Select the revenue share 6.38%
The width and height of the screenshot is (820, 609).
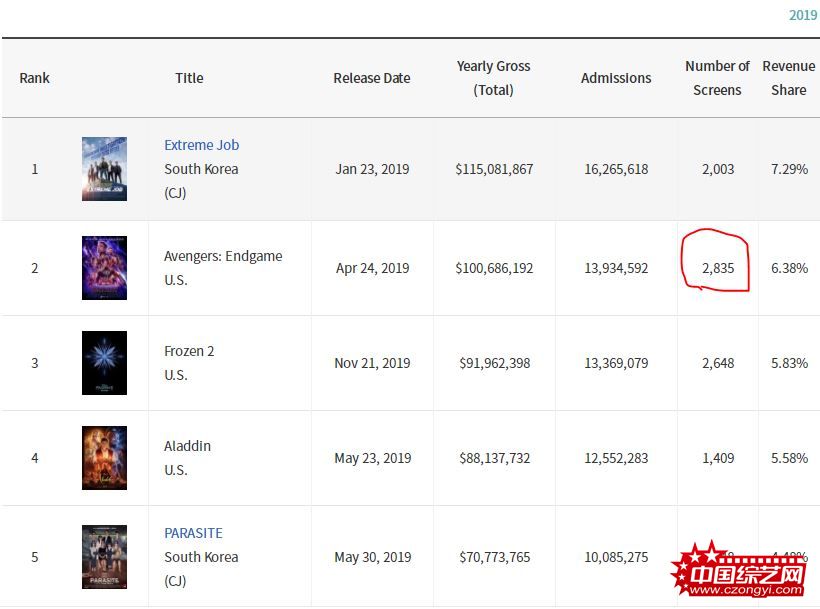click(x=789, y=268)
